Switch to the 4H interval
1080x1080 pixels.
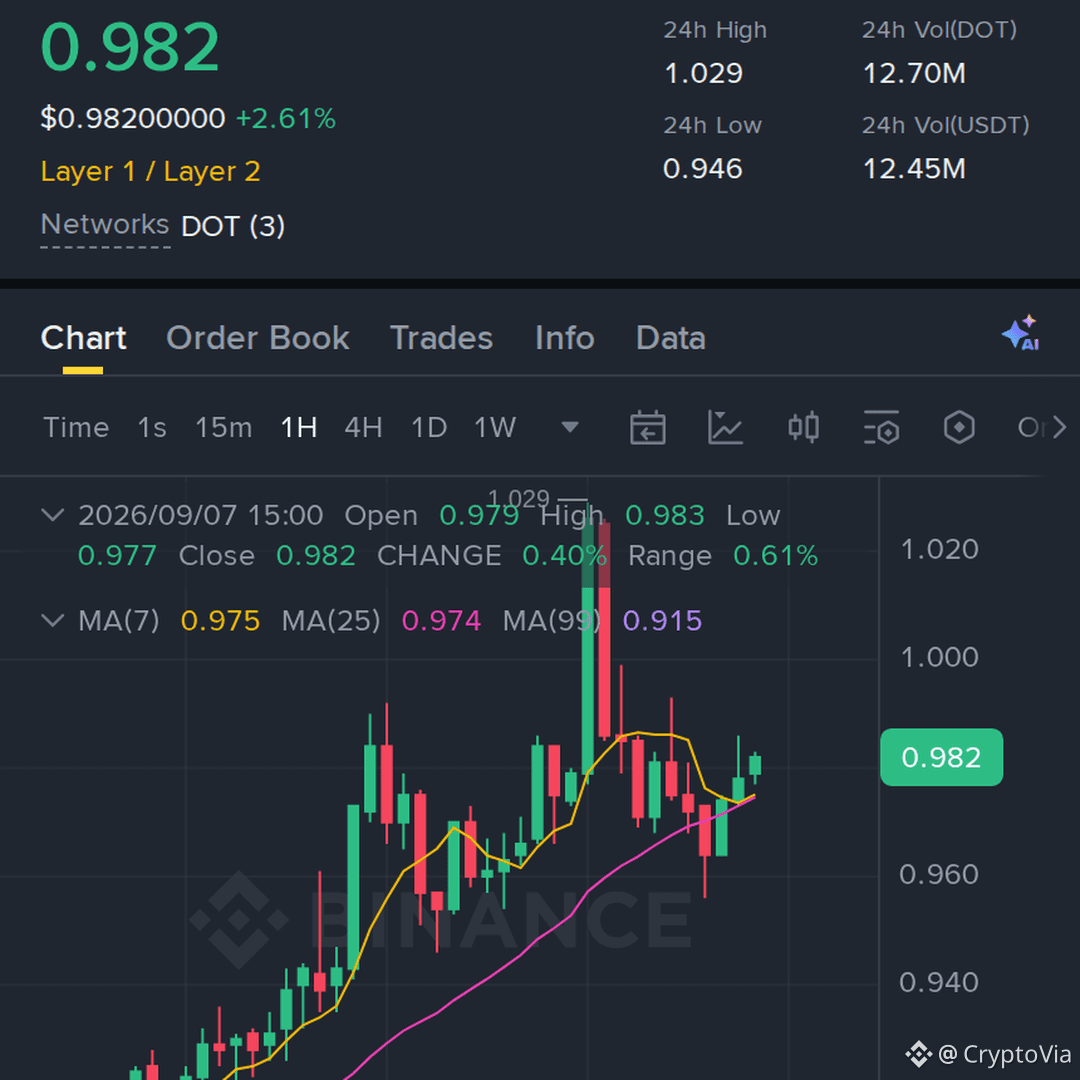coord(363,428)
